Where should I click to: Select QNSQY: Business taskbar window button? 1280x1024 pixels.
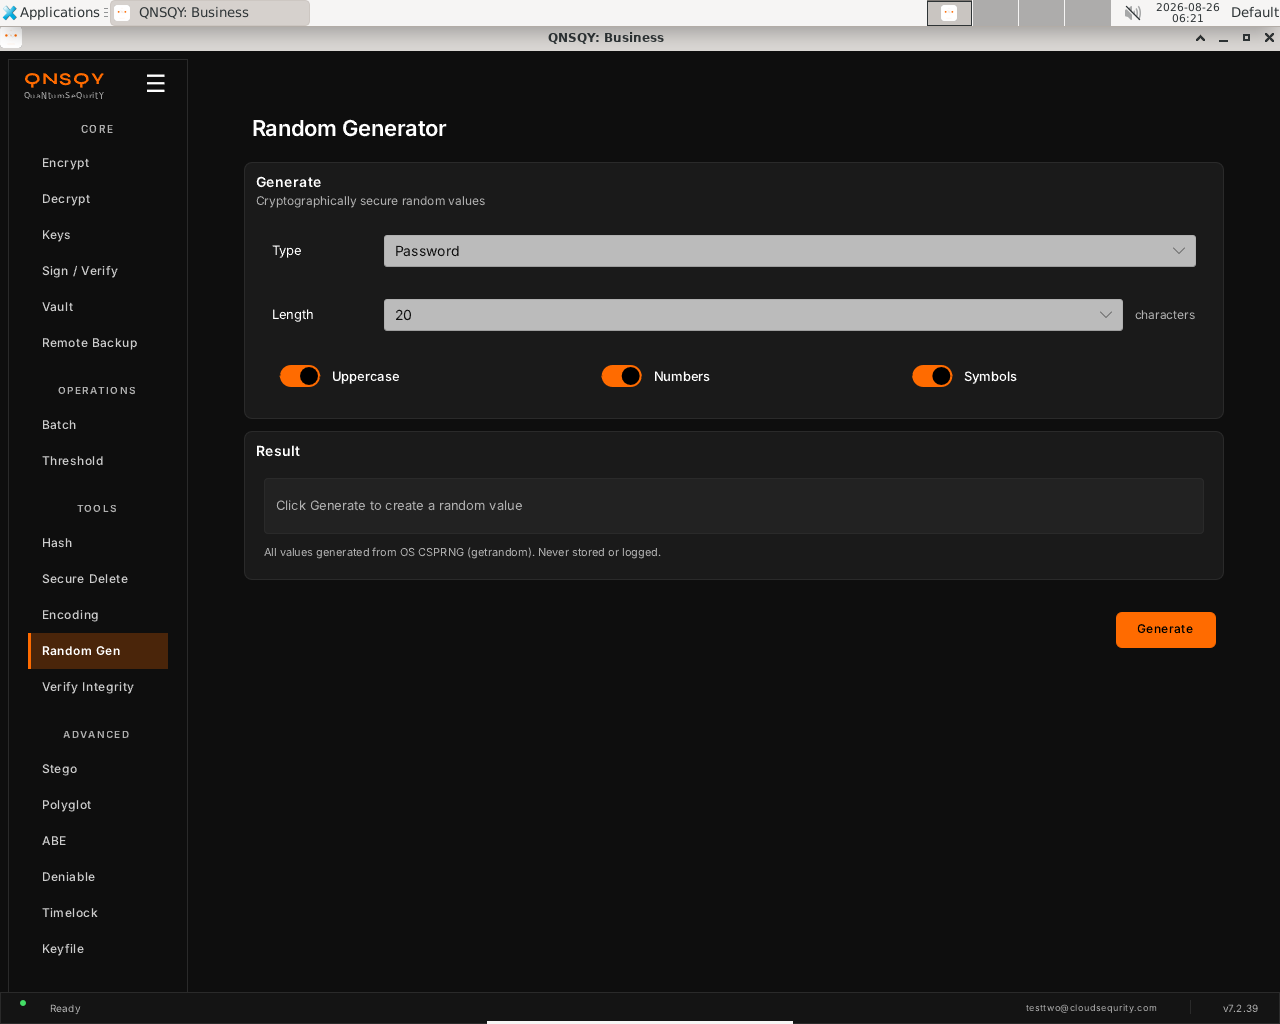click(209, 13)
